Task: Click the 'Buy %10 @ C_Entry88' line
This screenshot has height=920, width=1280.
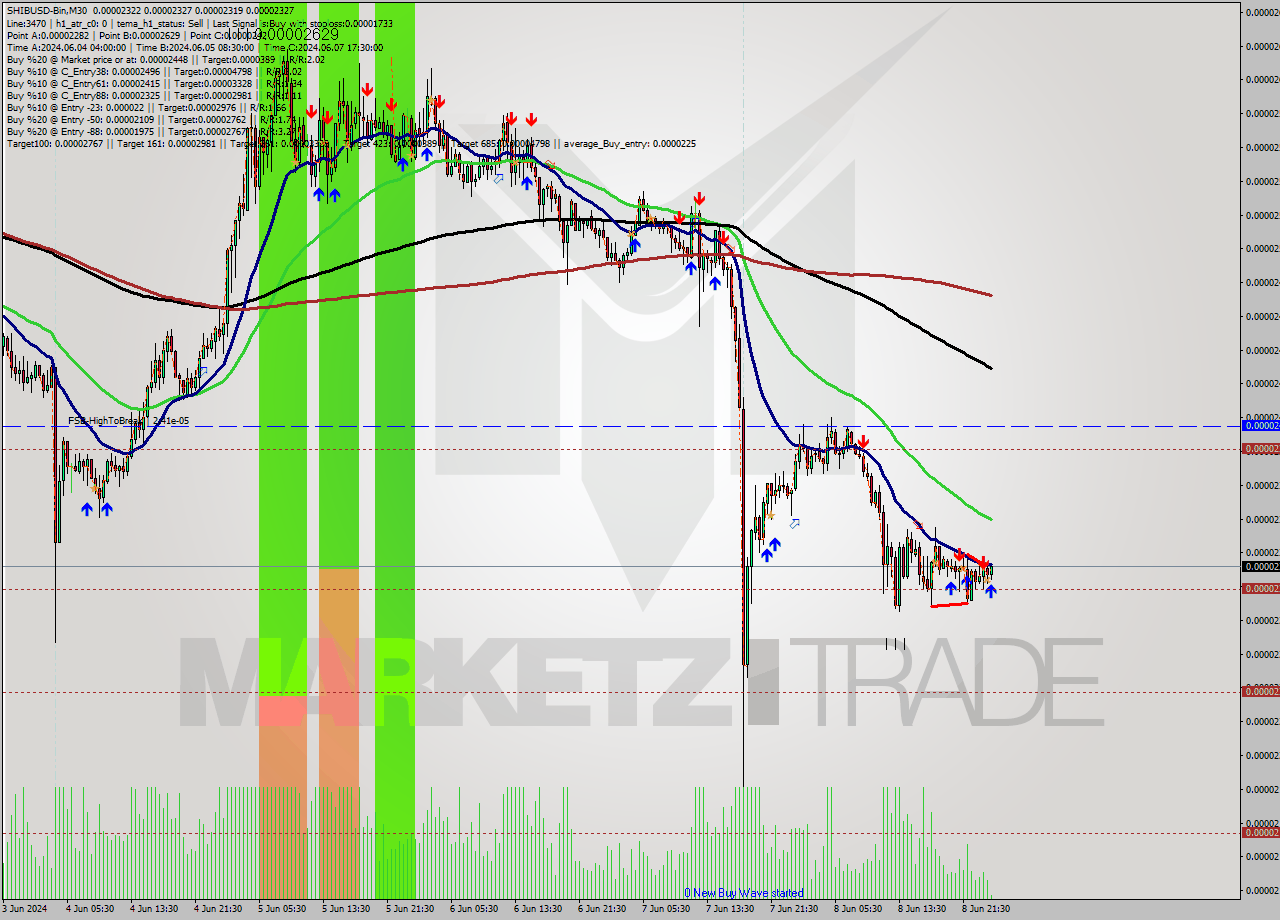Action: point(154,95)
